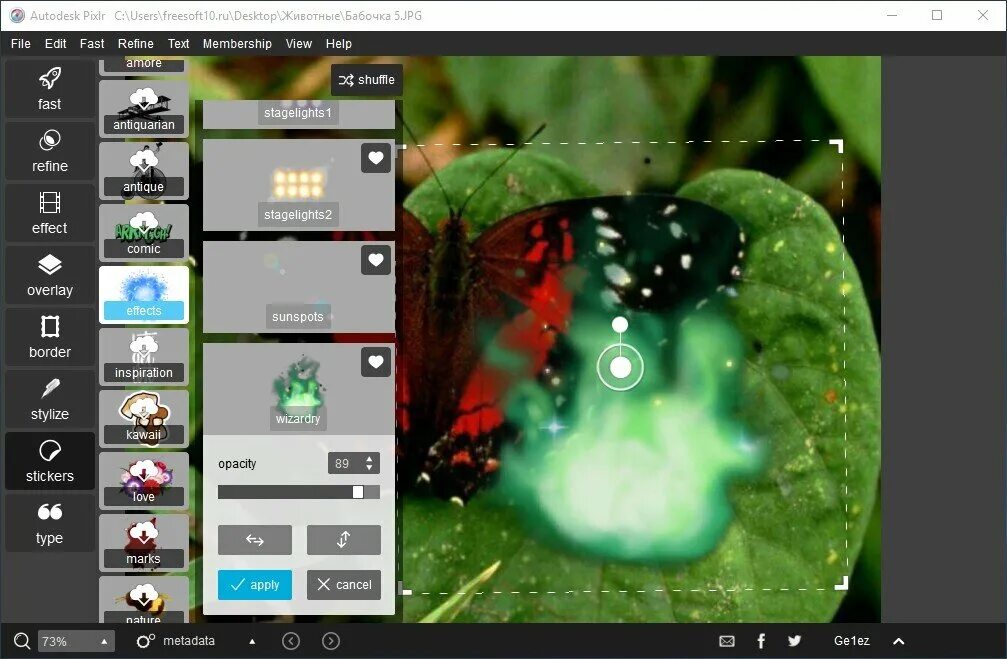The height and width of the screenshot is (659, 1007).
Task: Click the Ge1ez username
Action: [852, 641]
